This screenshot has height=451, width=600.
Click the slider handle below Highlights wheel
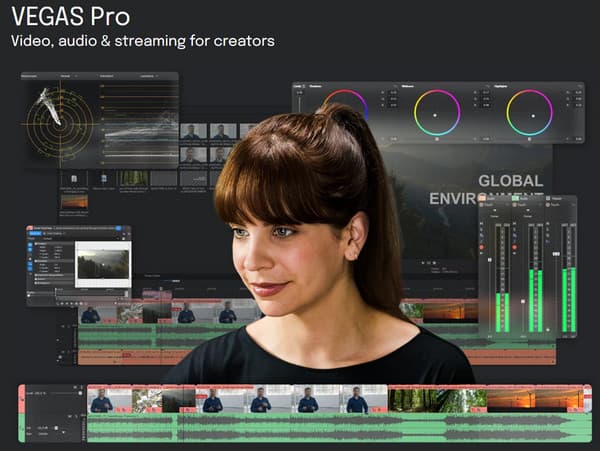coord(530,139)
